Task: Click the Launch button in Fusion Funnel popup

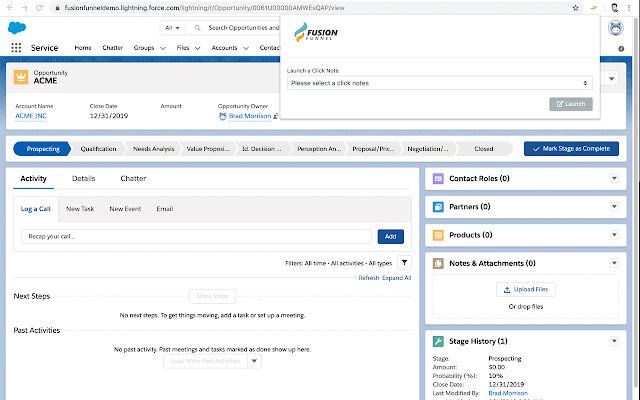Action: click(571, 104)
